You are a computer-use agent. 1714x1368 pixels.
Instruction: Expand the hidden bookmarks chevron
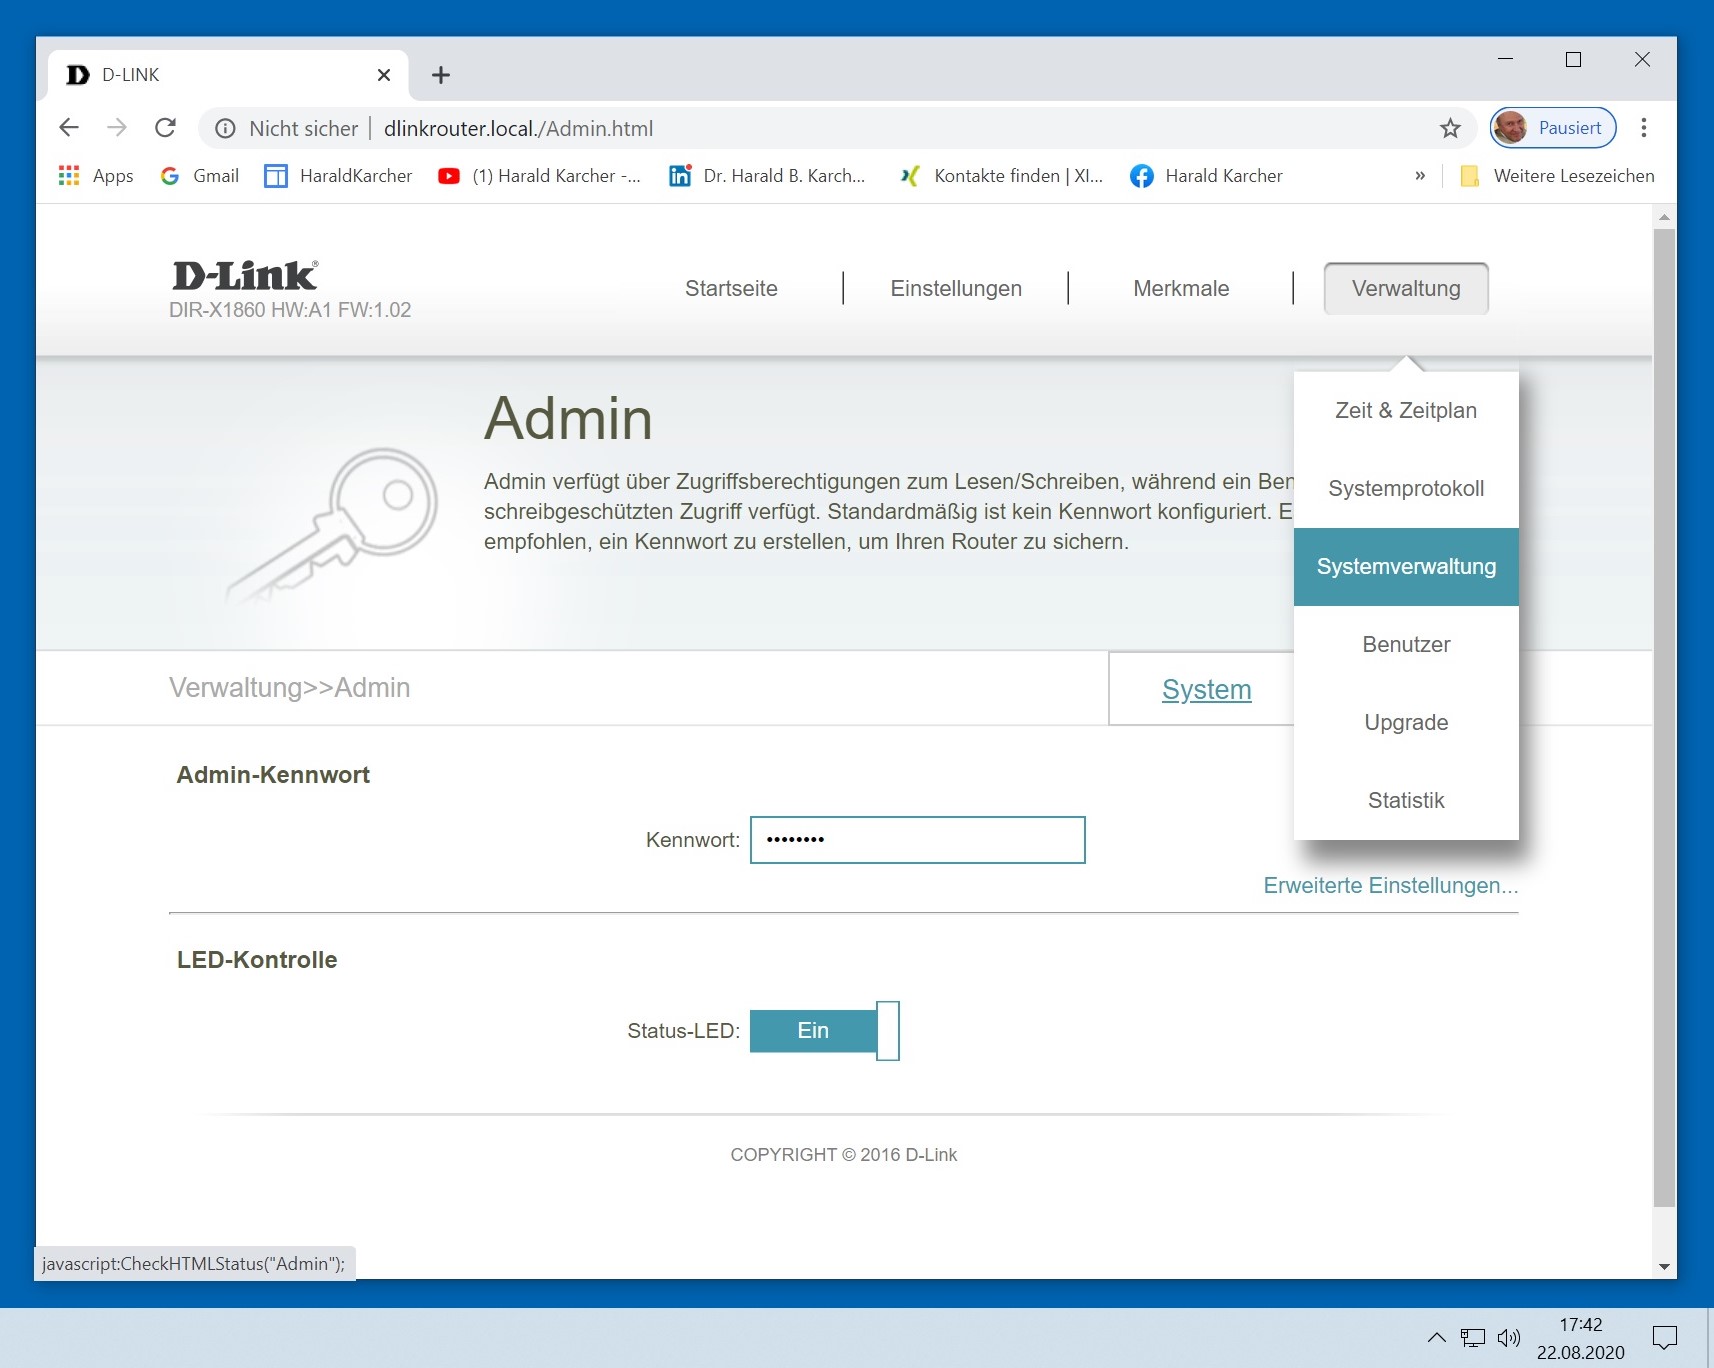tap(1420, 176)
